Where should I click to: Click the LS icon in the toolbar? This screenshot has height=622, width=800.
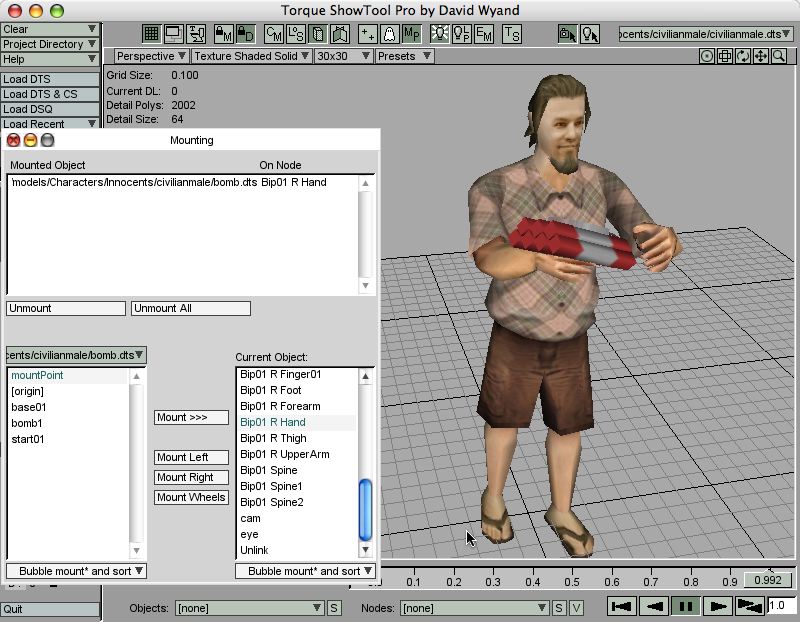pos(296,33)
